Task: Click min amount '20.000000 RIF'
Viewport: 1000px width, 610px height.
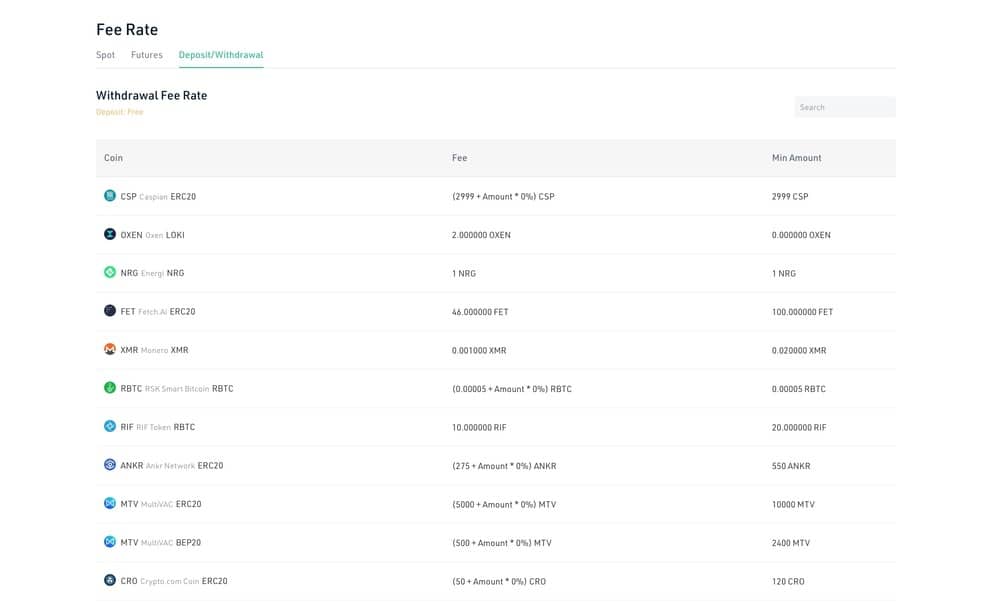Action: (798, 428)
